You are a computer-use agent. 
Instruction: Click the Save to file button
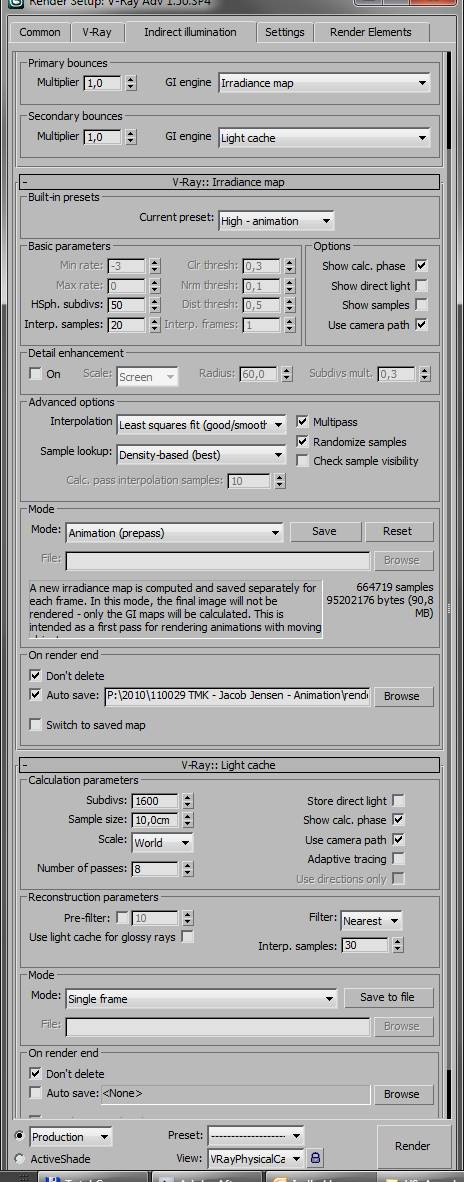tap(387, 997)
